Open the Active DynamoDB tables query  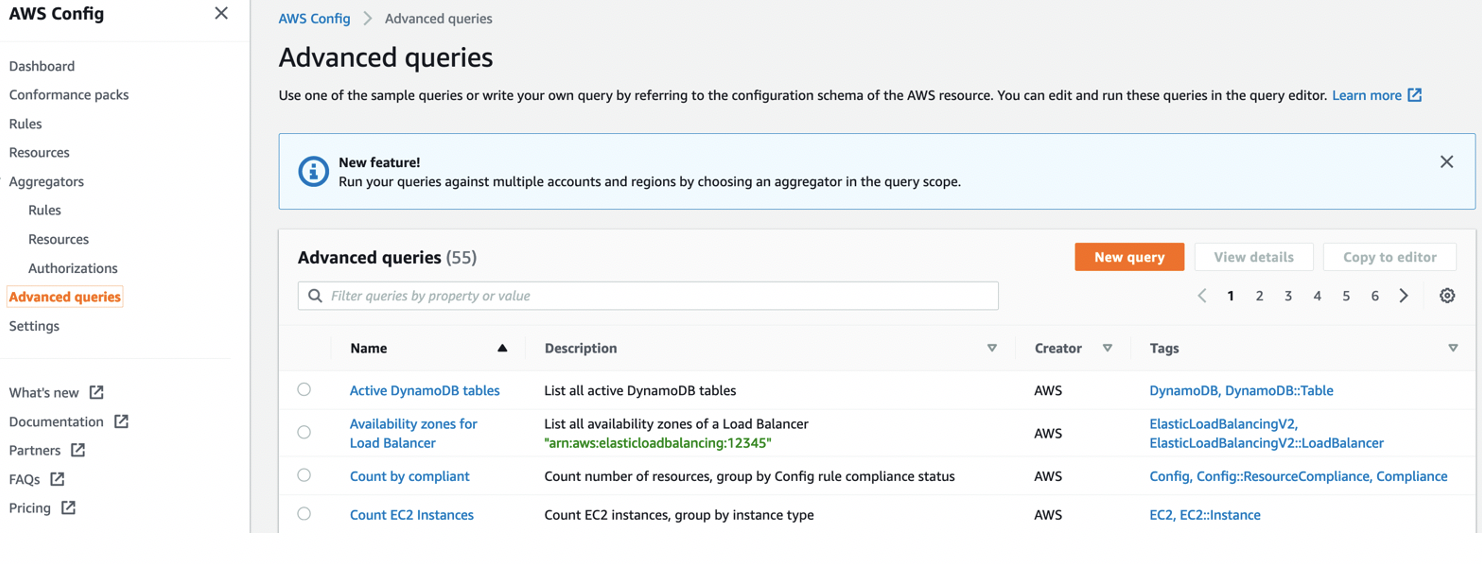425,390
